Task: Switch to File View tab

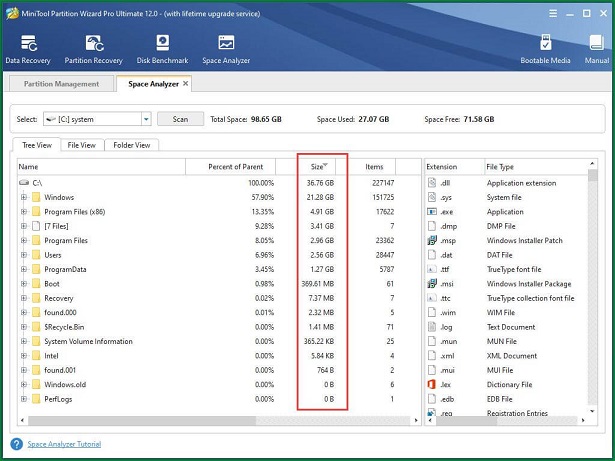Action: pyautogui.click(x=82, y=145)
